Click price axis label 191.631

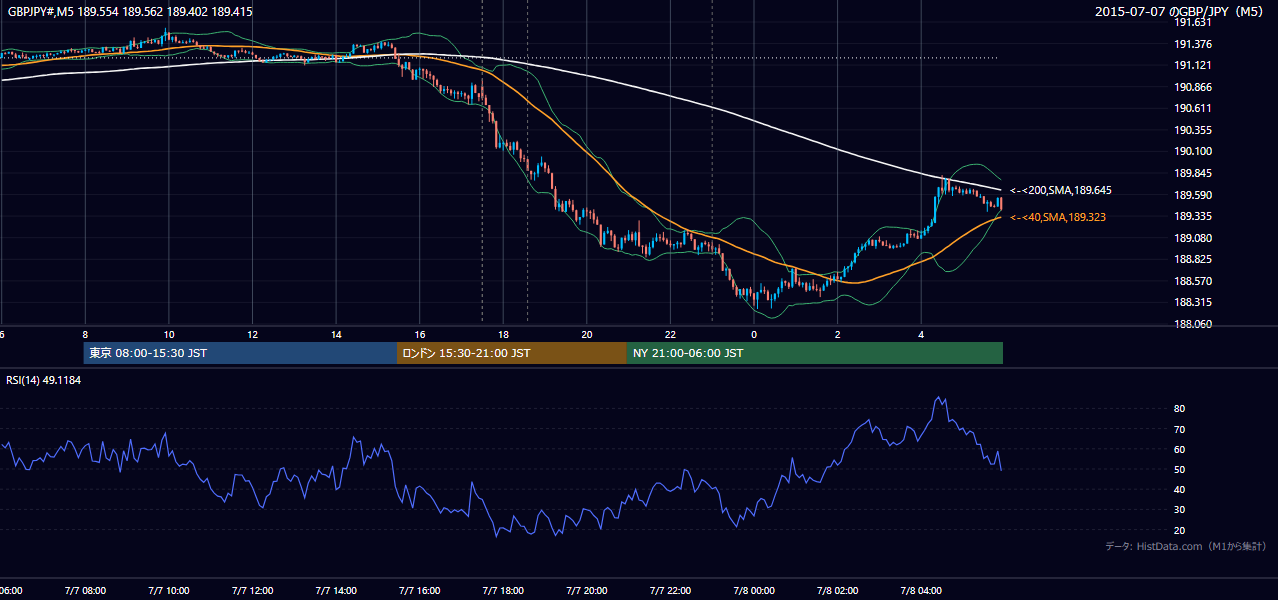[x=1193, y=22]
